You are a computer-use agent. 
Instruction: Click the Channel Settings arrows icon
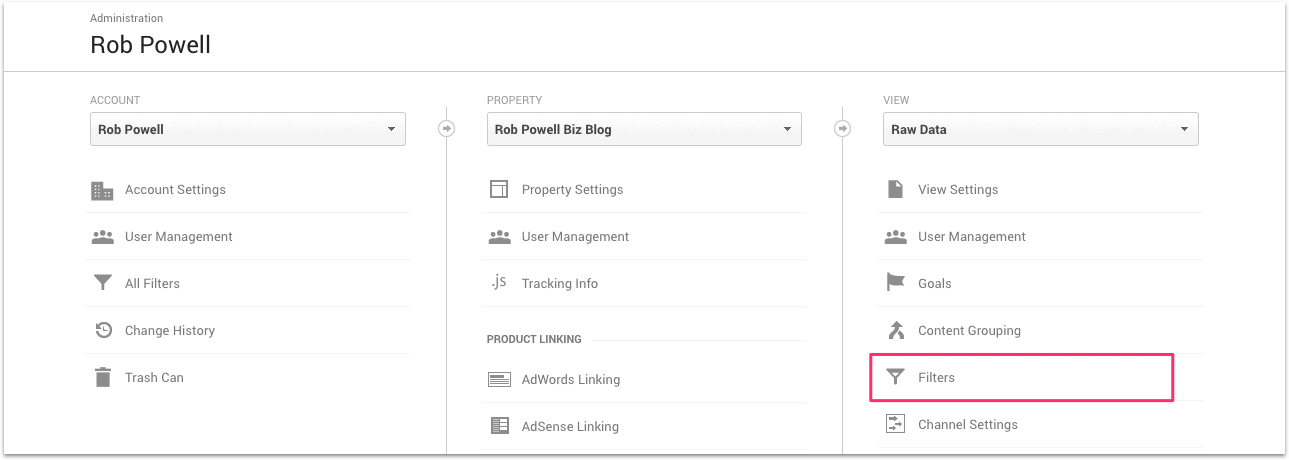point(896,425)
